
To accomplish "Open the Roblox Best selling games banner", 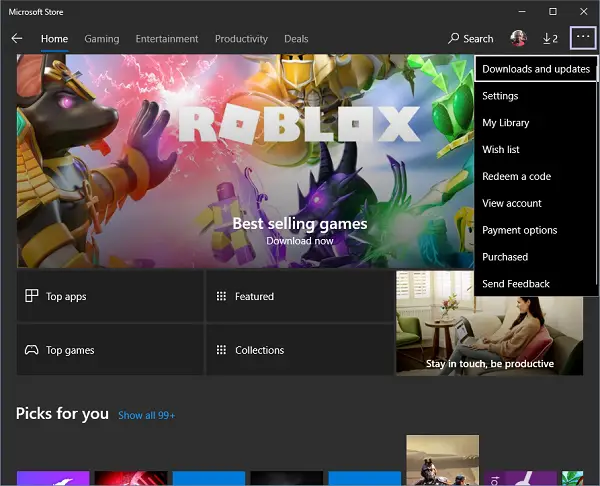I will click(x=245, y=161).
